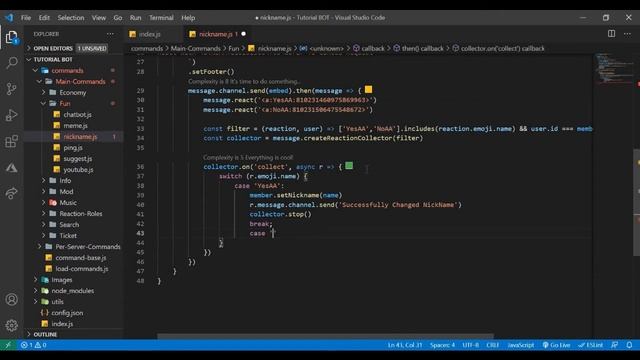Expand the Images folder
The height and width of the screenshot is (360, 640).
tap(73, 280)
